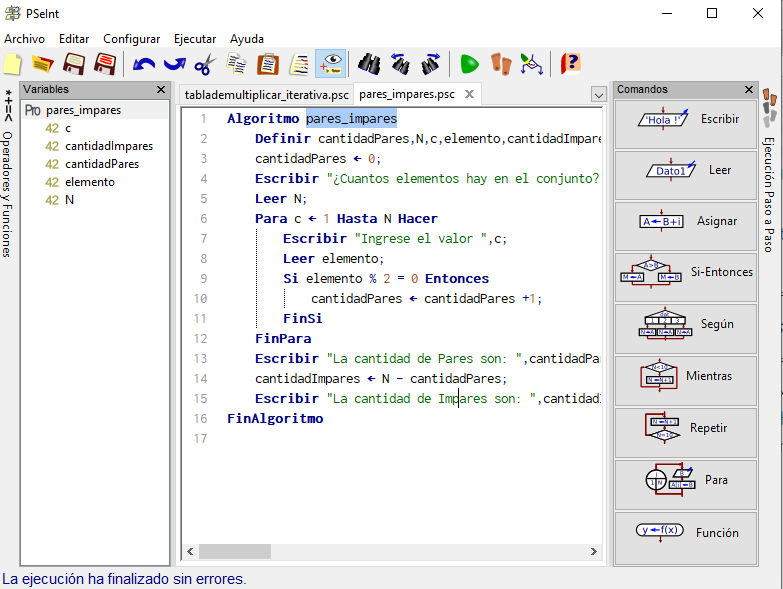Insert the Leer command
Viewport: 783px width, 589px height.
(x=686, y=175)
